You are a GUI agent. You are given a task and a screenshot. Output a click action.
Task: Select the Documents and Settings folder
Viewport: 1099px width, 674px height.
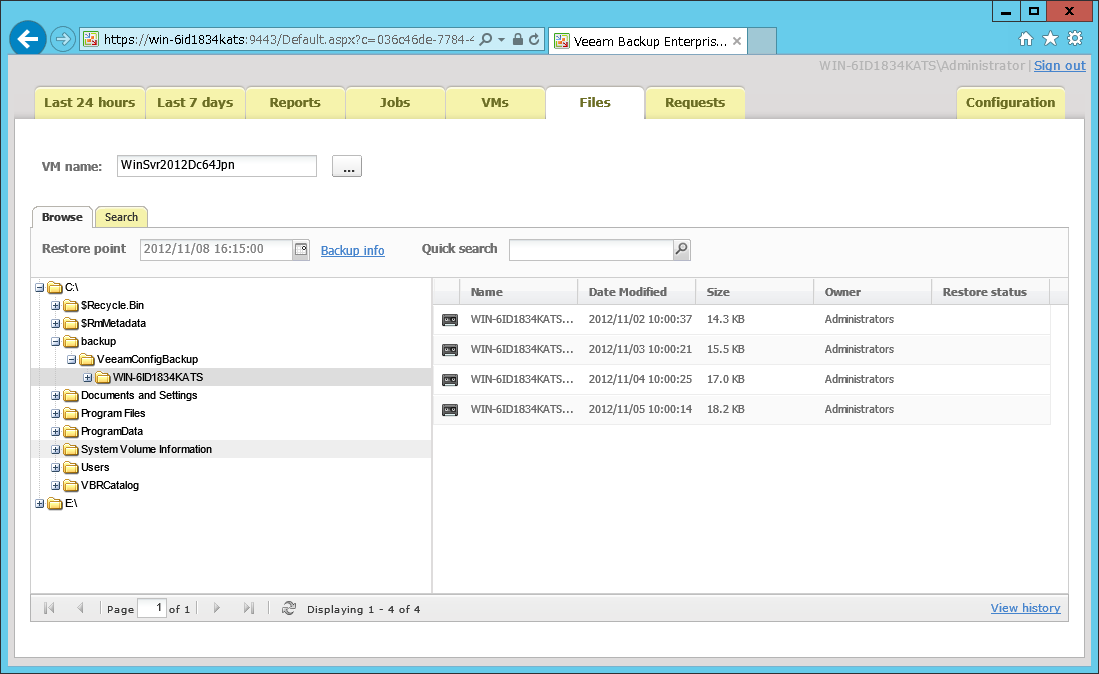[x=139, y=396]
